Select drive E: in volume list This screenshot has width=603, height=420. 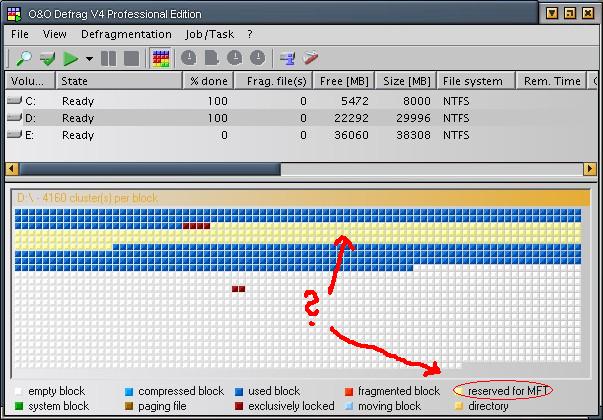pos(302,135)
